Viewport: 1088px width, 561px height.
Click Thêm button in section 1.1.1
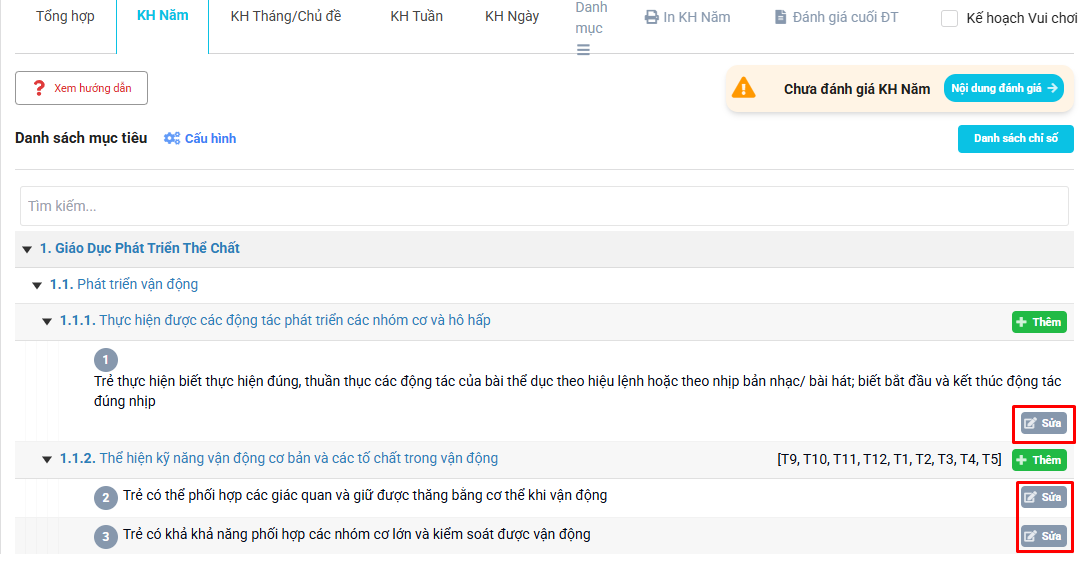[1039, 322]
